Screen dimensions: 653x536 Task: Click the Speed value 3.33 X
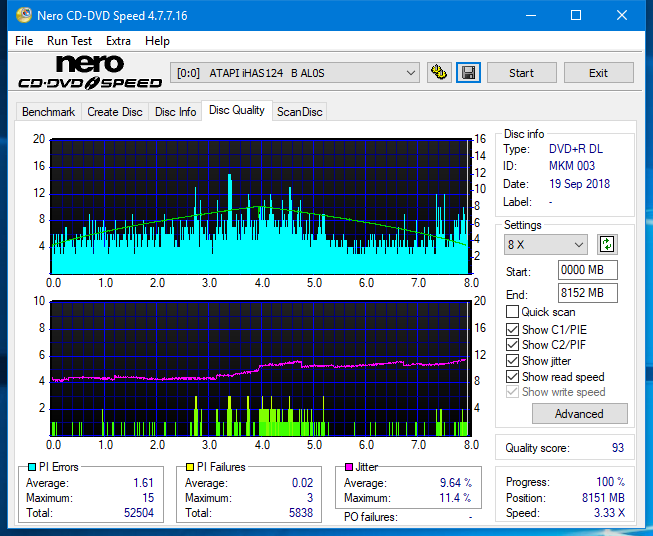click(609, 513)
